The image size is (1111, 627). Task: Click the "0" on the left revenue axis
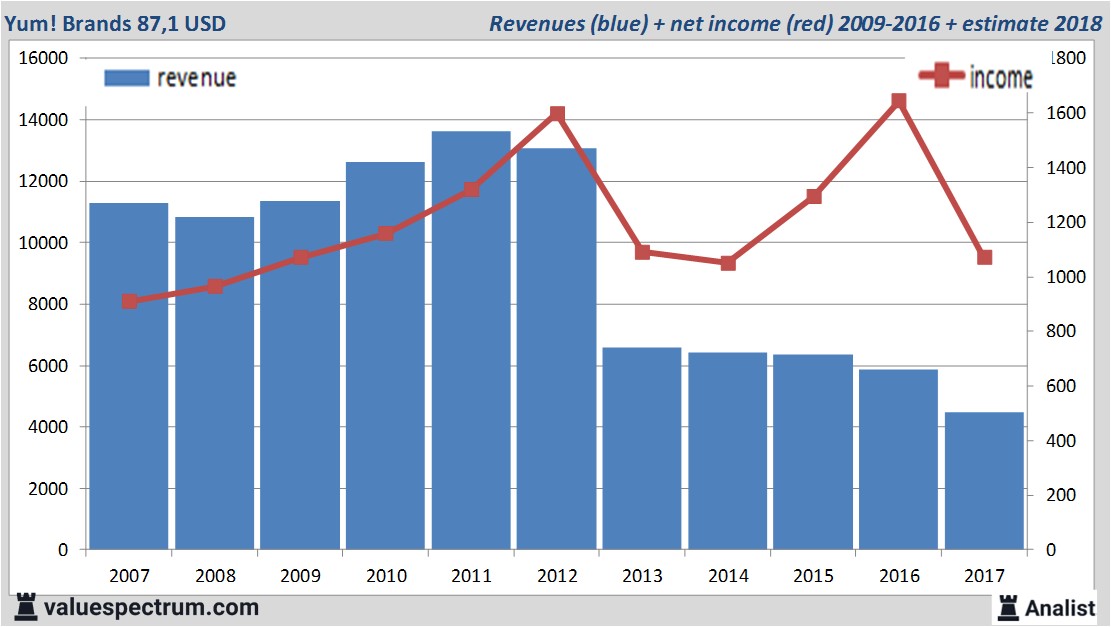pyautogui.click(x=63, y=550)
